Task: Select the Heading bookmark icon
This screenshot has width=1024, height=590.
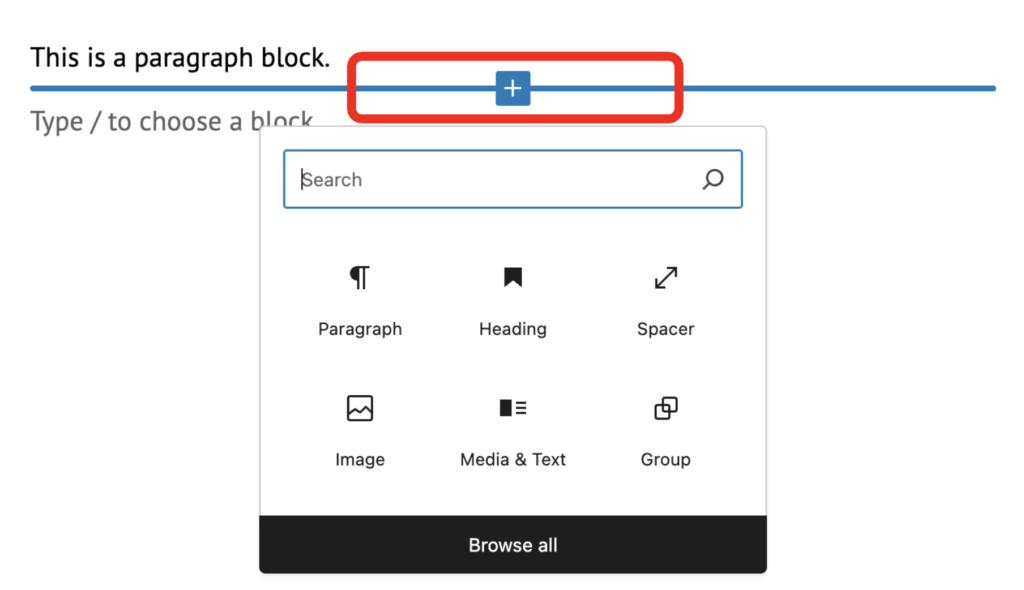Action: 513,278
